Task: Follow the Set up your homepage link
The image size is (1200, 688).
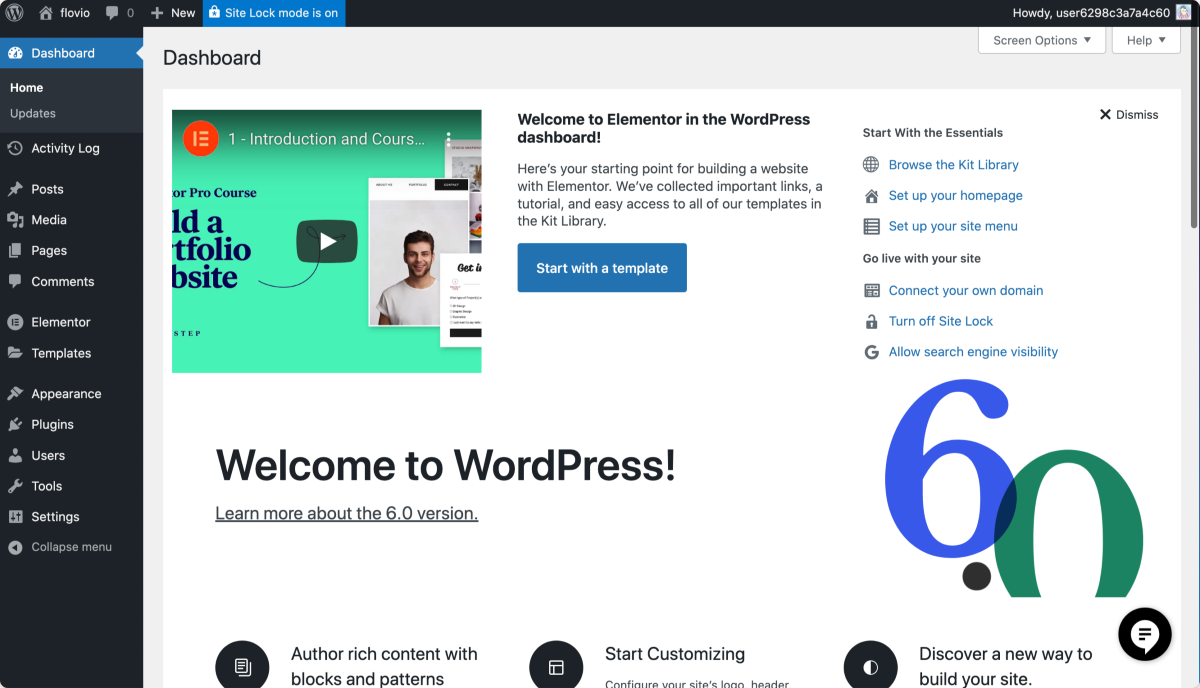Action: click(956, 196)
